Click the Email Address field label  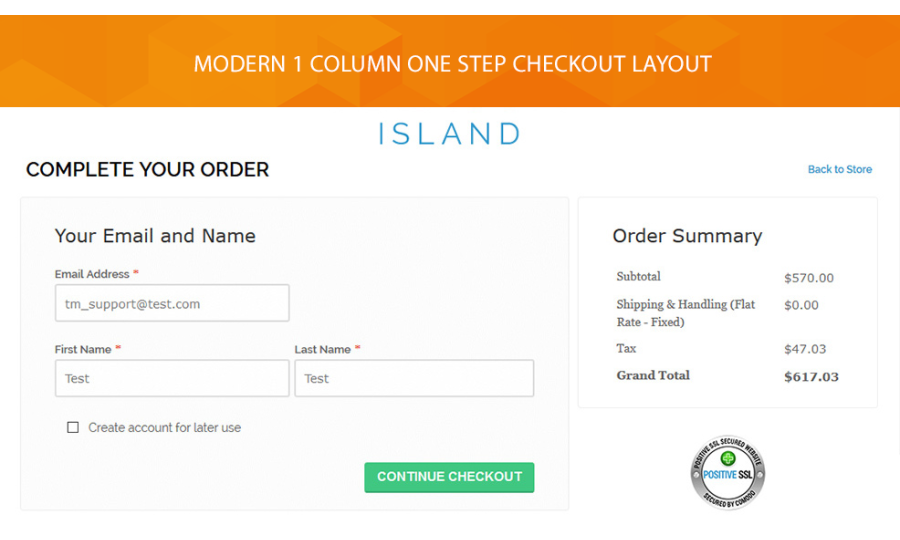click(x=92, y=274)
